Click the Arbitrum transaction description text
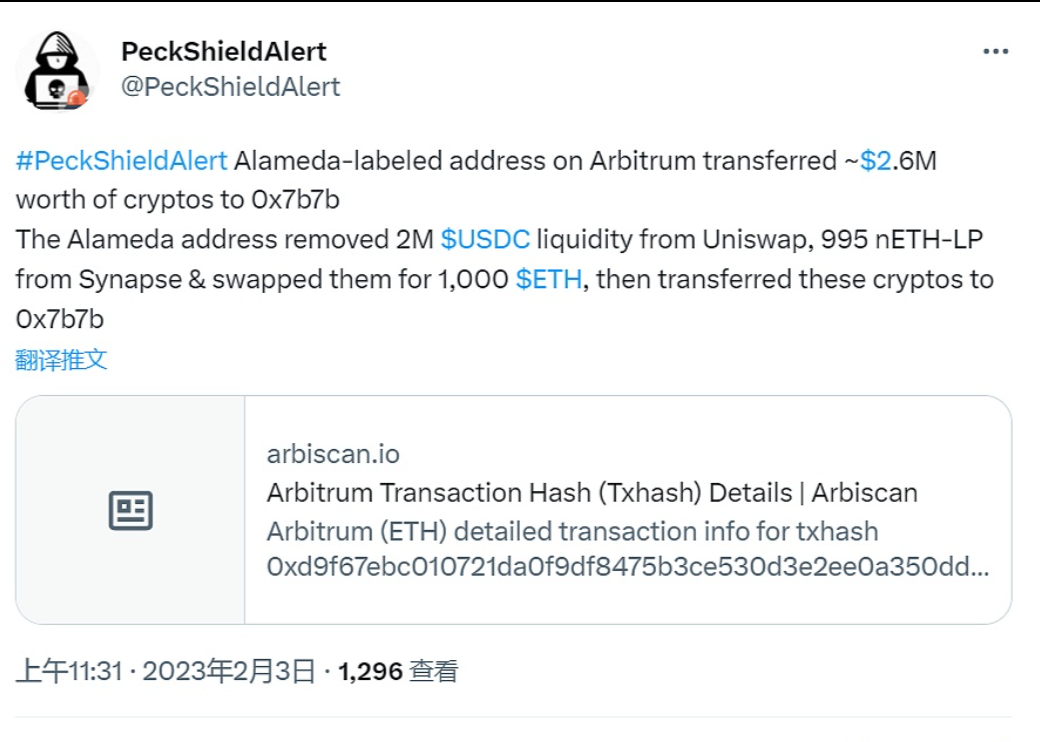 point(574,531)
